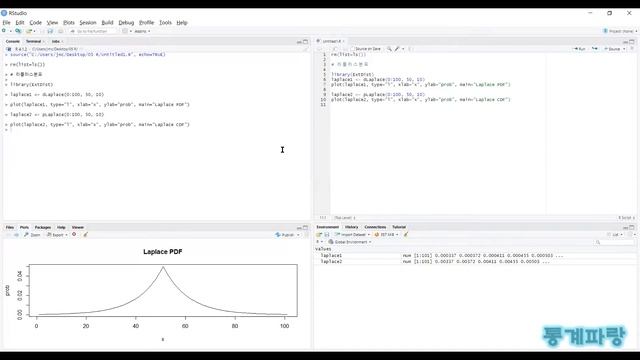
Task: Open the Export plot dropdown
Action: (x=57, y=235)
